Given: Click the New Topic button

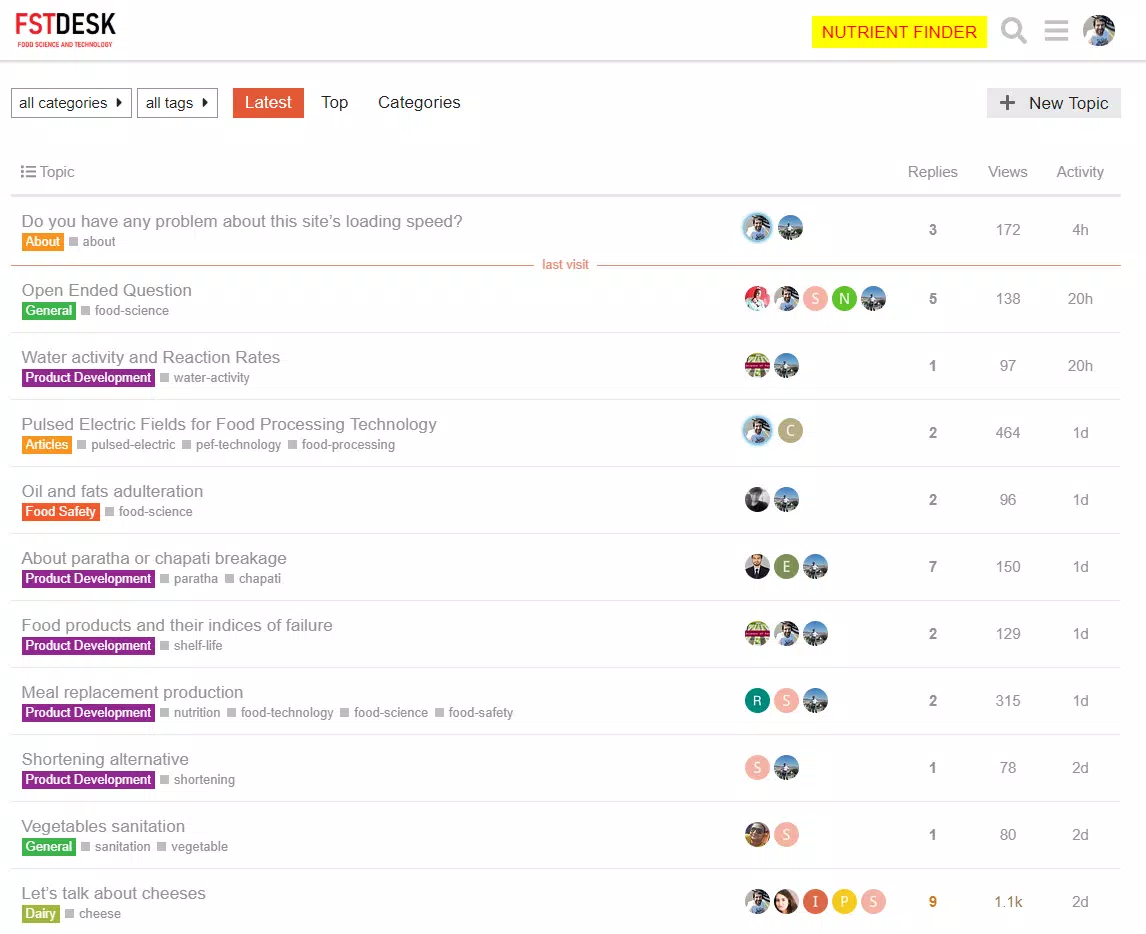Looking at the screenshot, I should pyautogui.click(x=1054, y=103).
